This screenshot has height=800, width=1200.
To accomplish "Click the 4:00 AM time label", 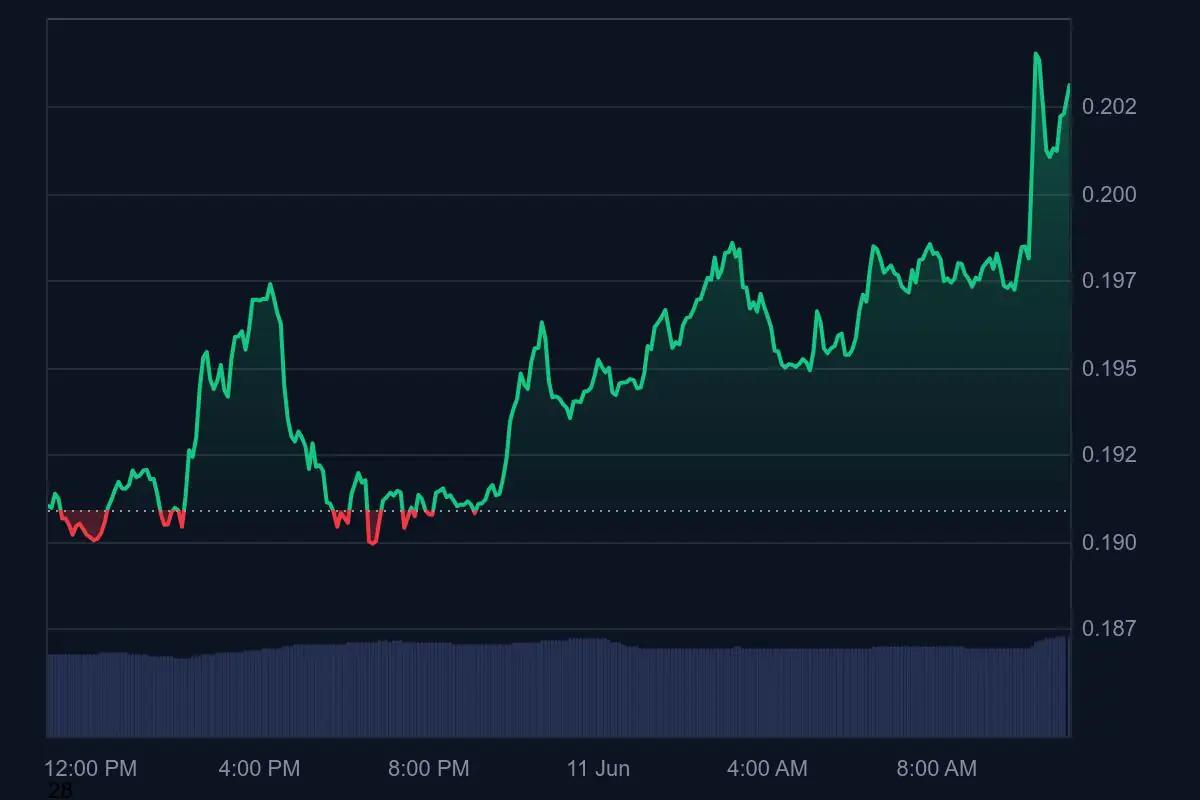I will (x=767, y=769).
